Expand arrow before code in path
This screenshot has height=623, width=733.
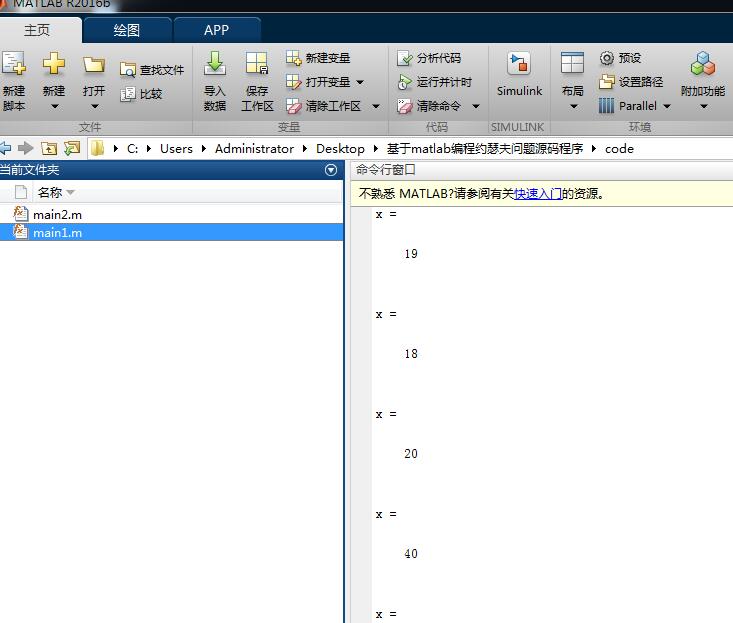(x=594, y=149)
